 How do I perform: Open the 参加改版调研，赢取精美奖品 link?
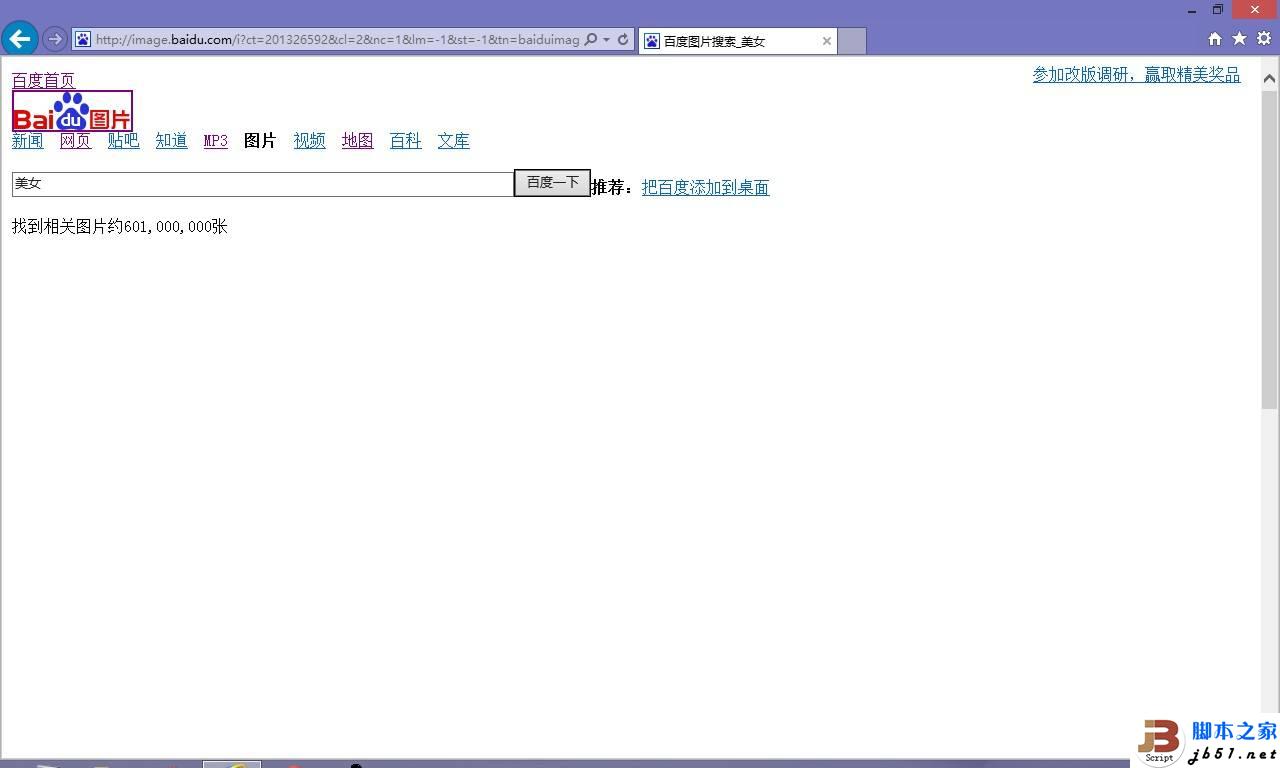1135,74
